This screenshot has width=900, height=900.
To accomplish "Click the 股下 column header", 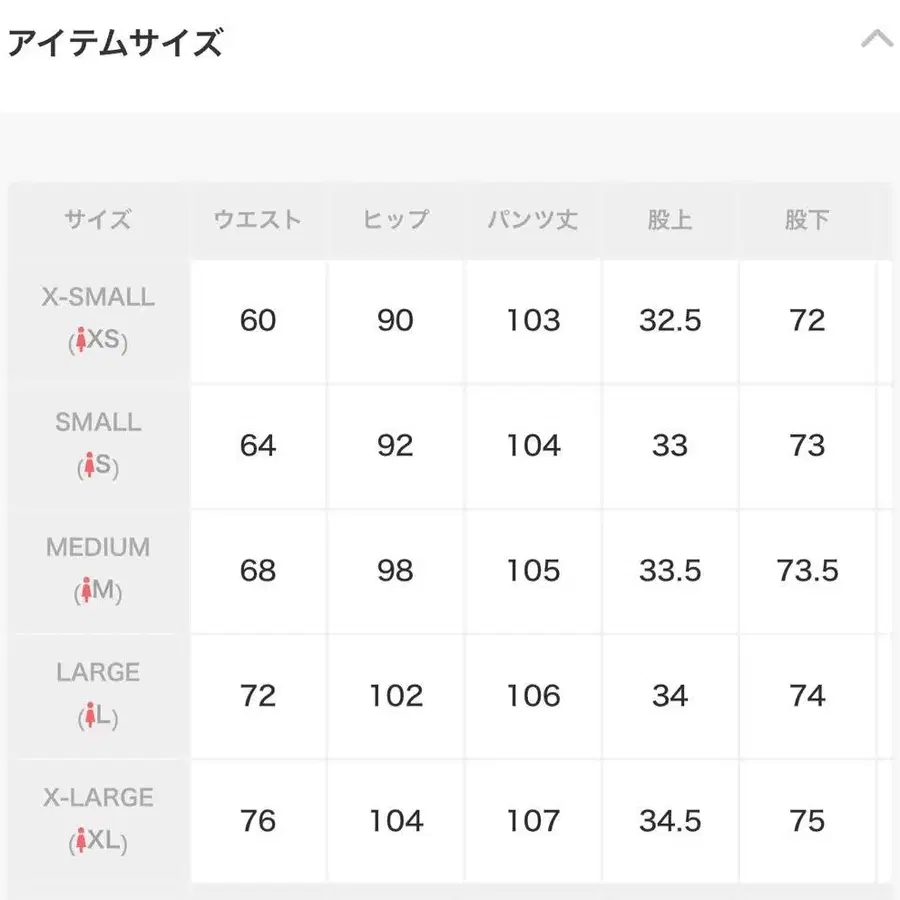I will click(x=807, y=220).
